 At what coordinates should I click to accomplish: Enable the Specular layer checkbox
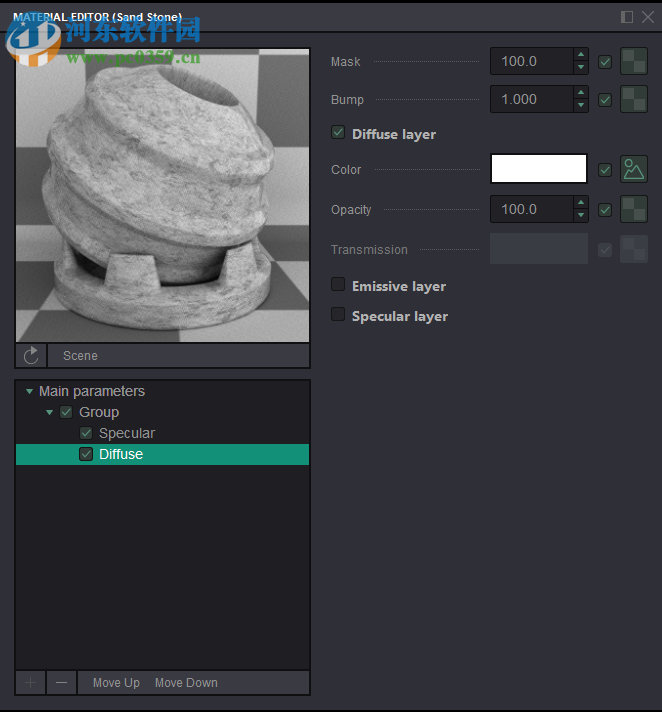coord(338,314)
